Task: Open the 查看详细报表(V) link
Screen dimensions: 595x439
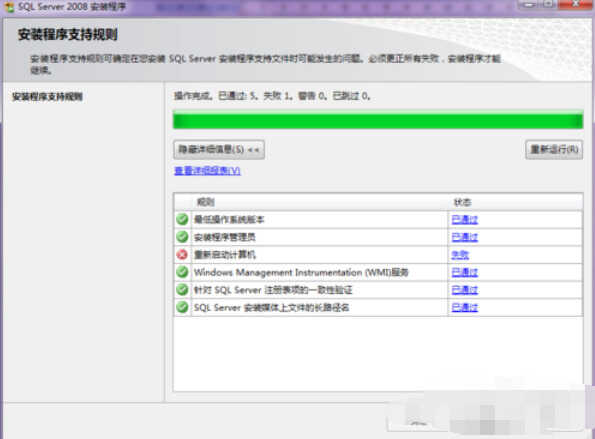Action: click(x=207, y=171)
